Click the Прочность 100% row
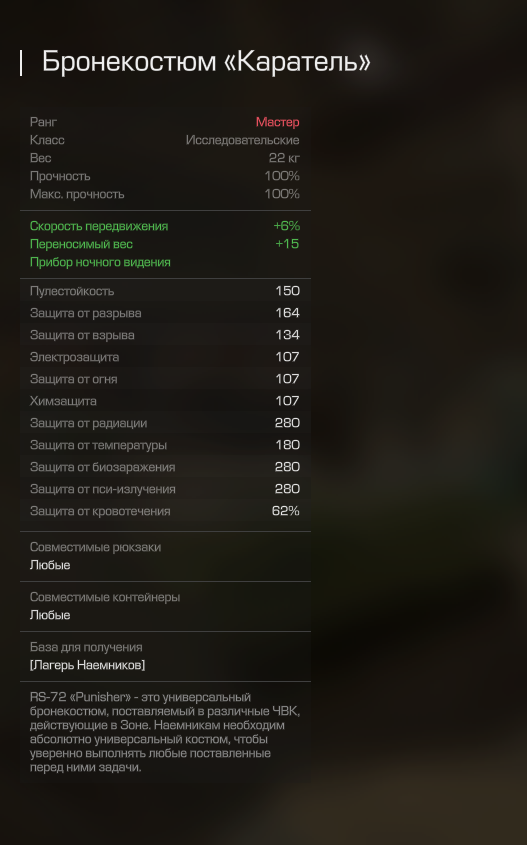 [165, 176]
